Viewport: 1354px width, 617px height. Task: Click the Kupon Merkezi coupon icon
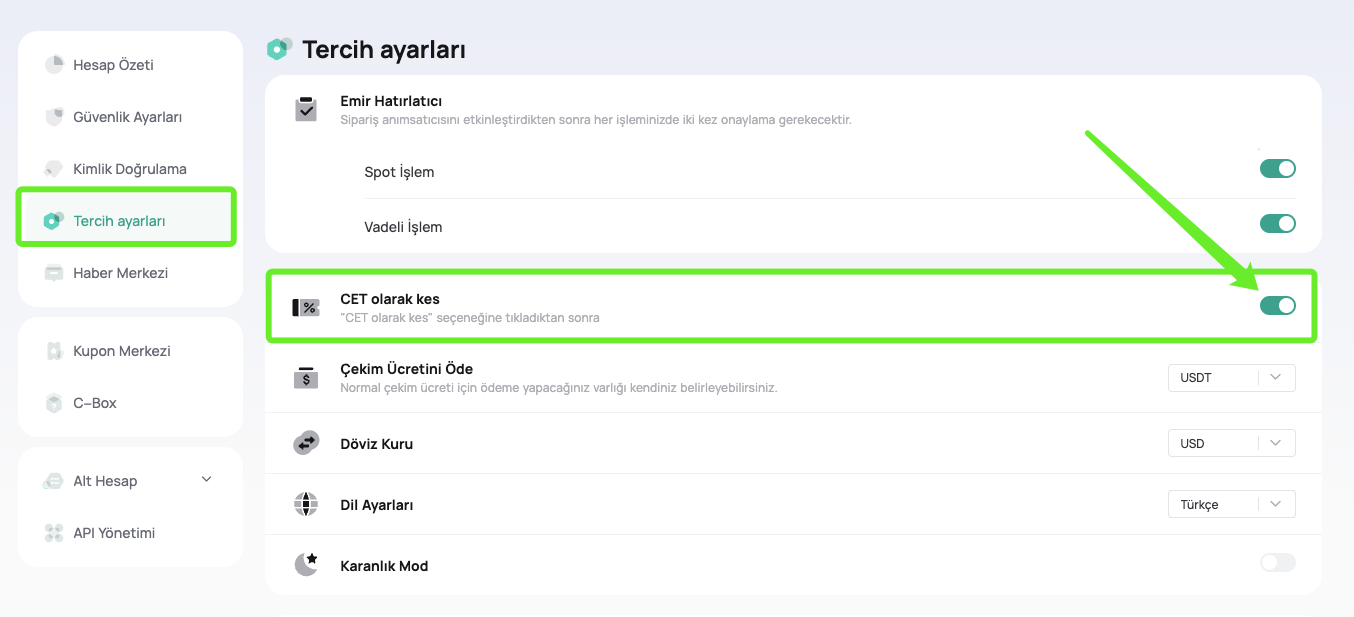click(x=54, y=351)
